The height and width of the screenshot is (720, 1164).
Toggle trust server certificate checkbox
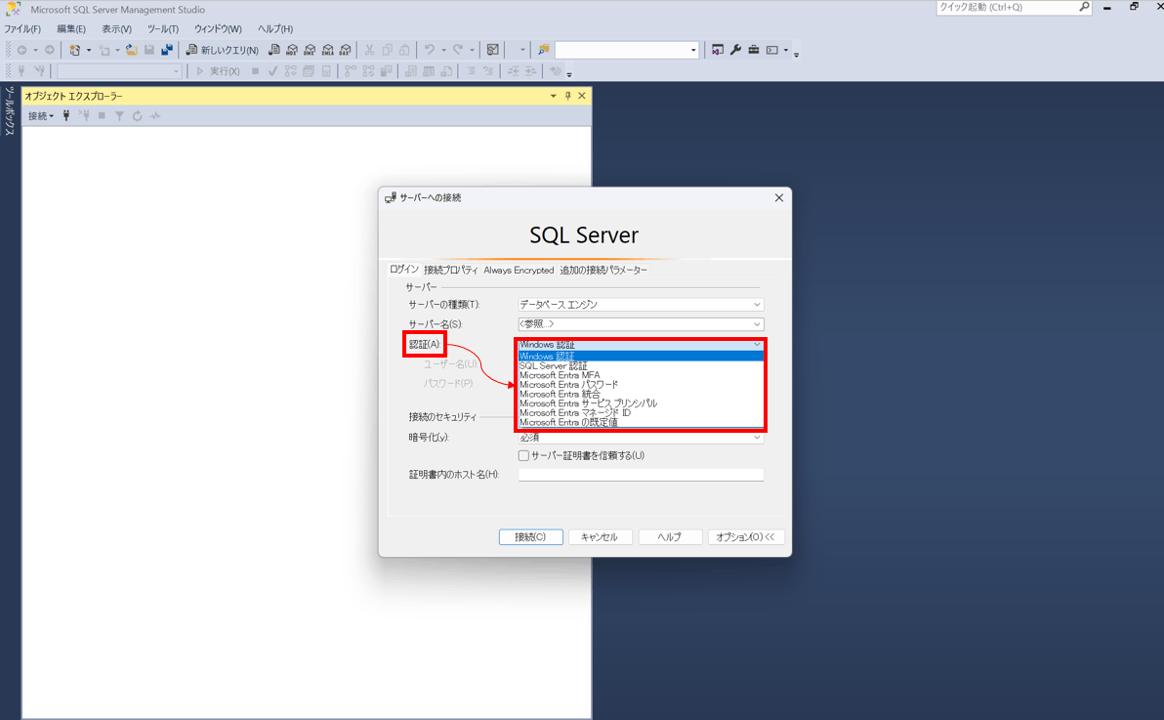pos(523,456)
